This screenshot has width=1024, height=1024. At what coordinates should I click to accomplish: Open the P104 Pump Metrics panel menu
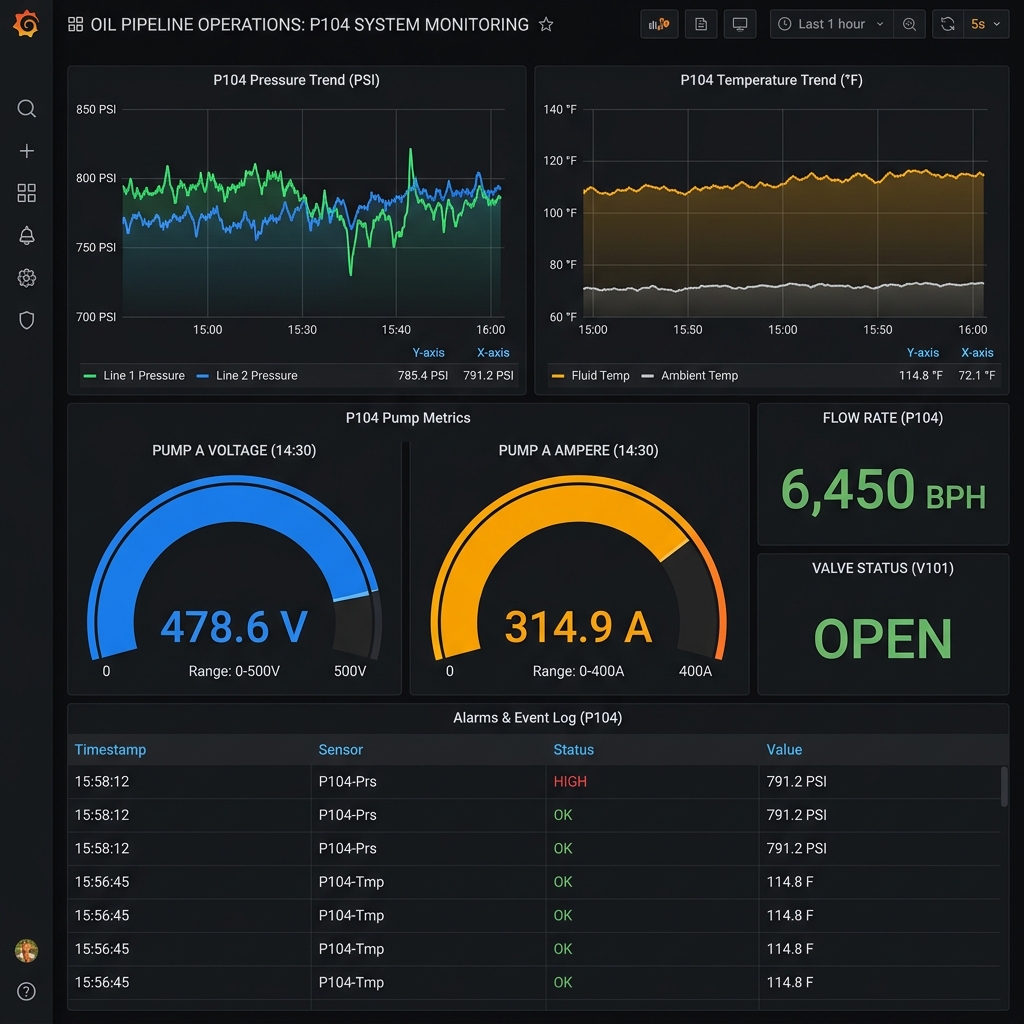tap(408, 418)
